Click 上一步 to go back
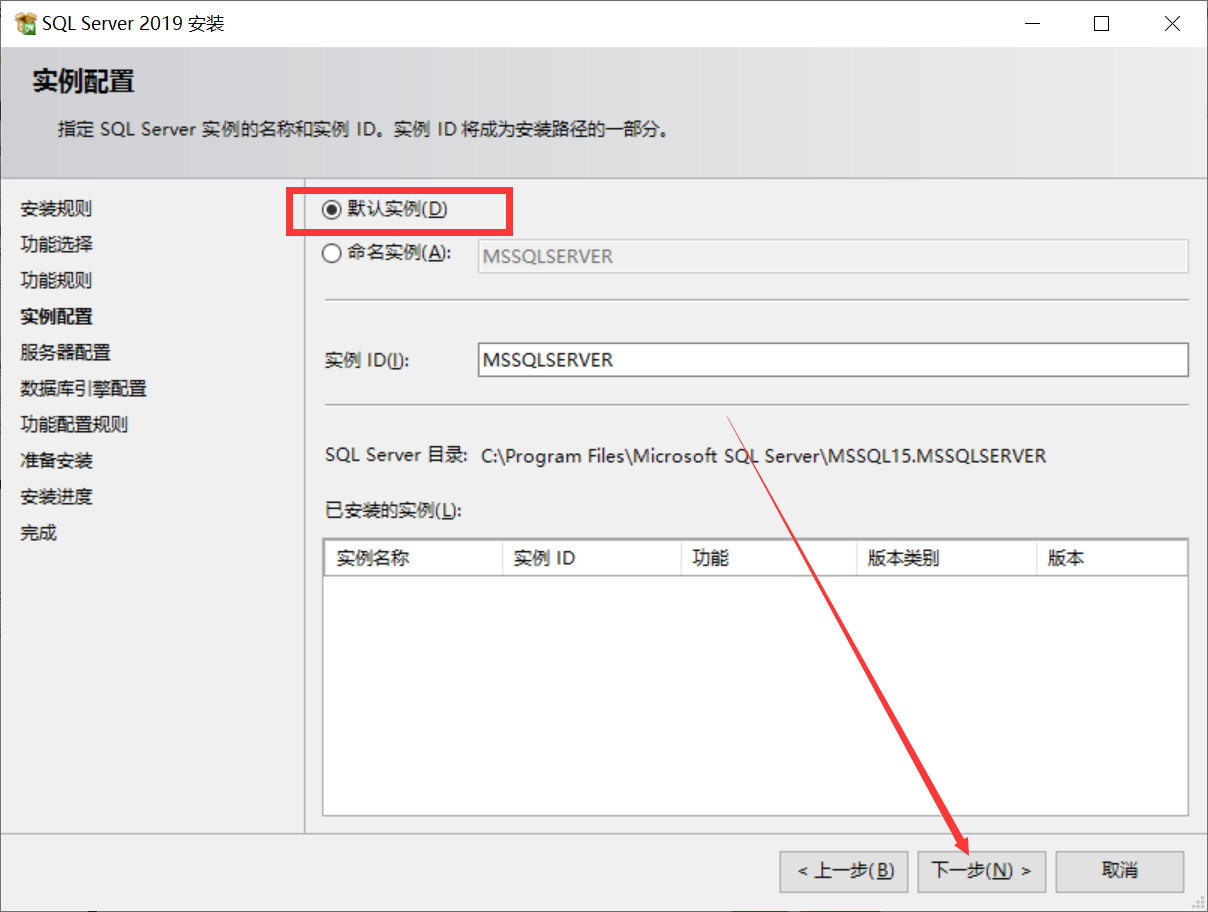Image resolution: width=1208 pixels, height=912 pixels. tap(843, 871)
